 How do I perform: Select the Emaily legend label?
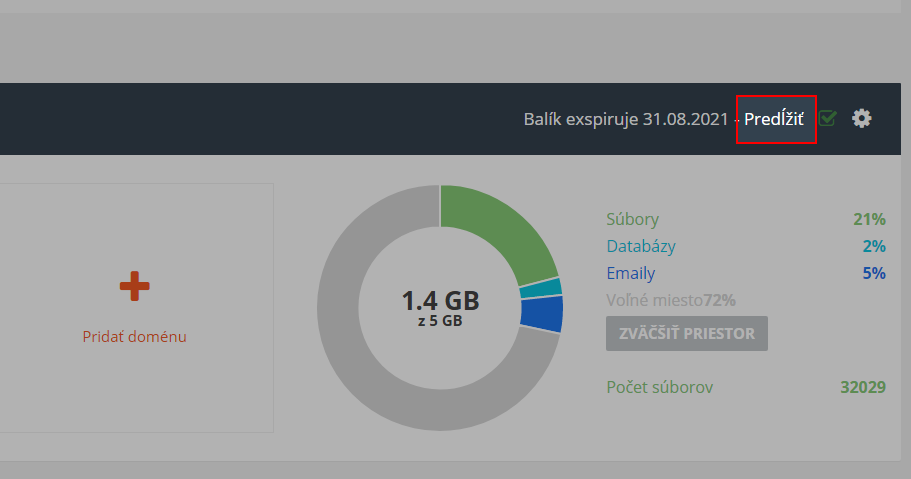click(631, 273)
